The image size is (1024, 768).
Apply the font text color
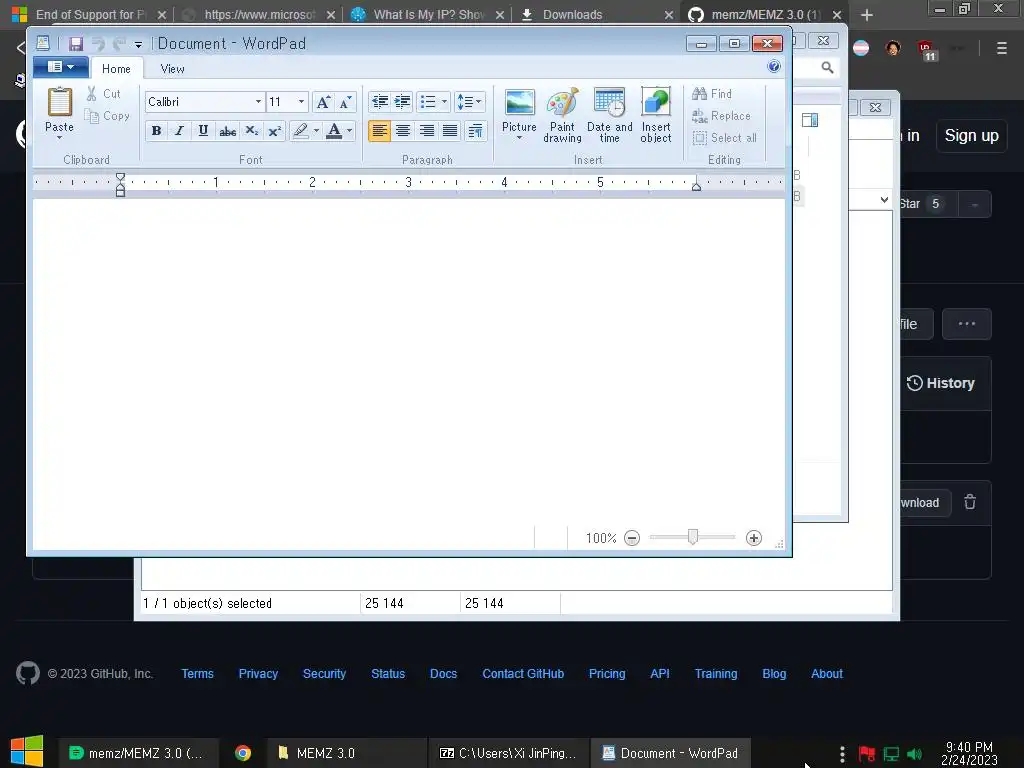click(334, 131)
